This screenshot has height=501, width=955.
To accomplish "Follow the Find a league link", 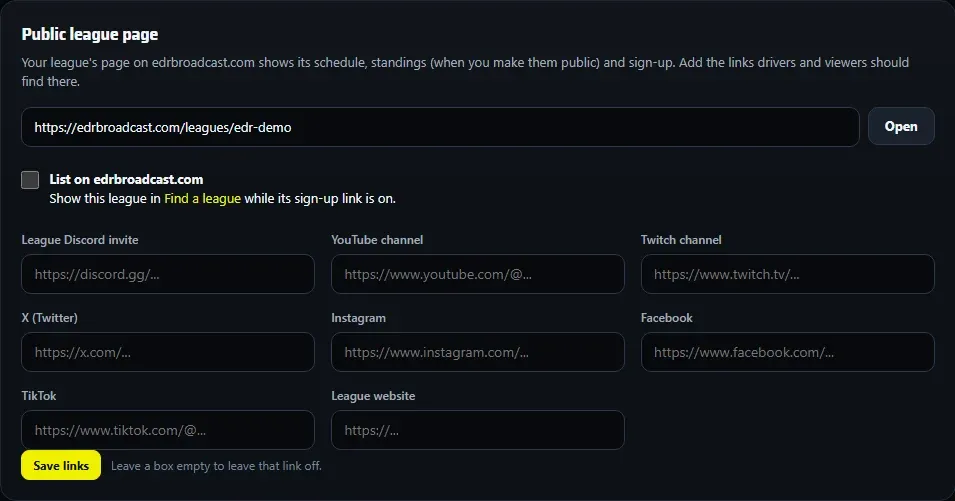I will 202,198.
